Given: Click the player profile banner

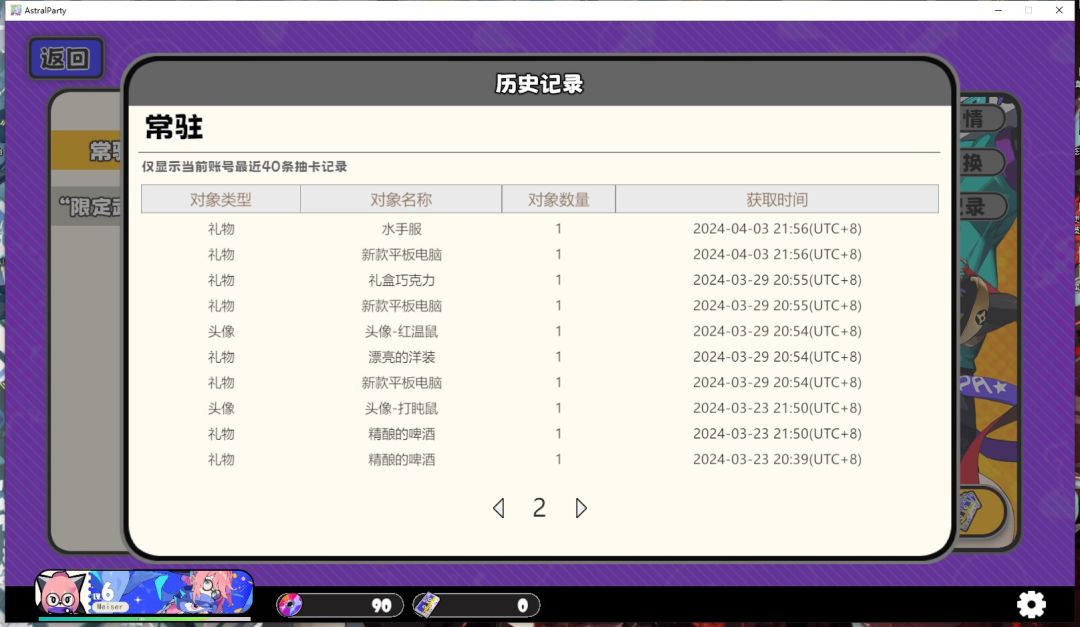Looking at the screenshot, I should [x=145, y=593].
